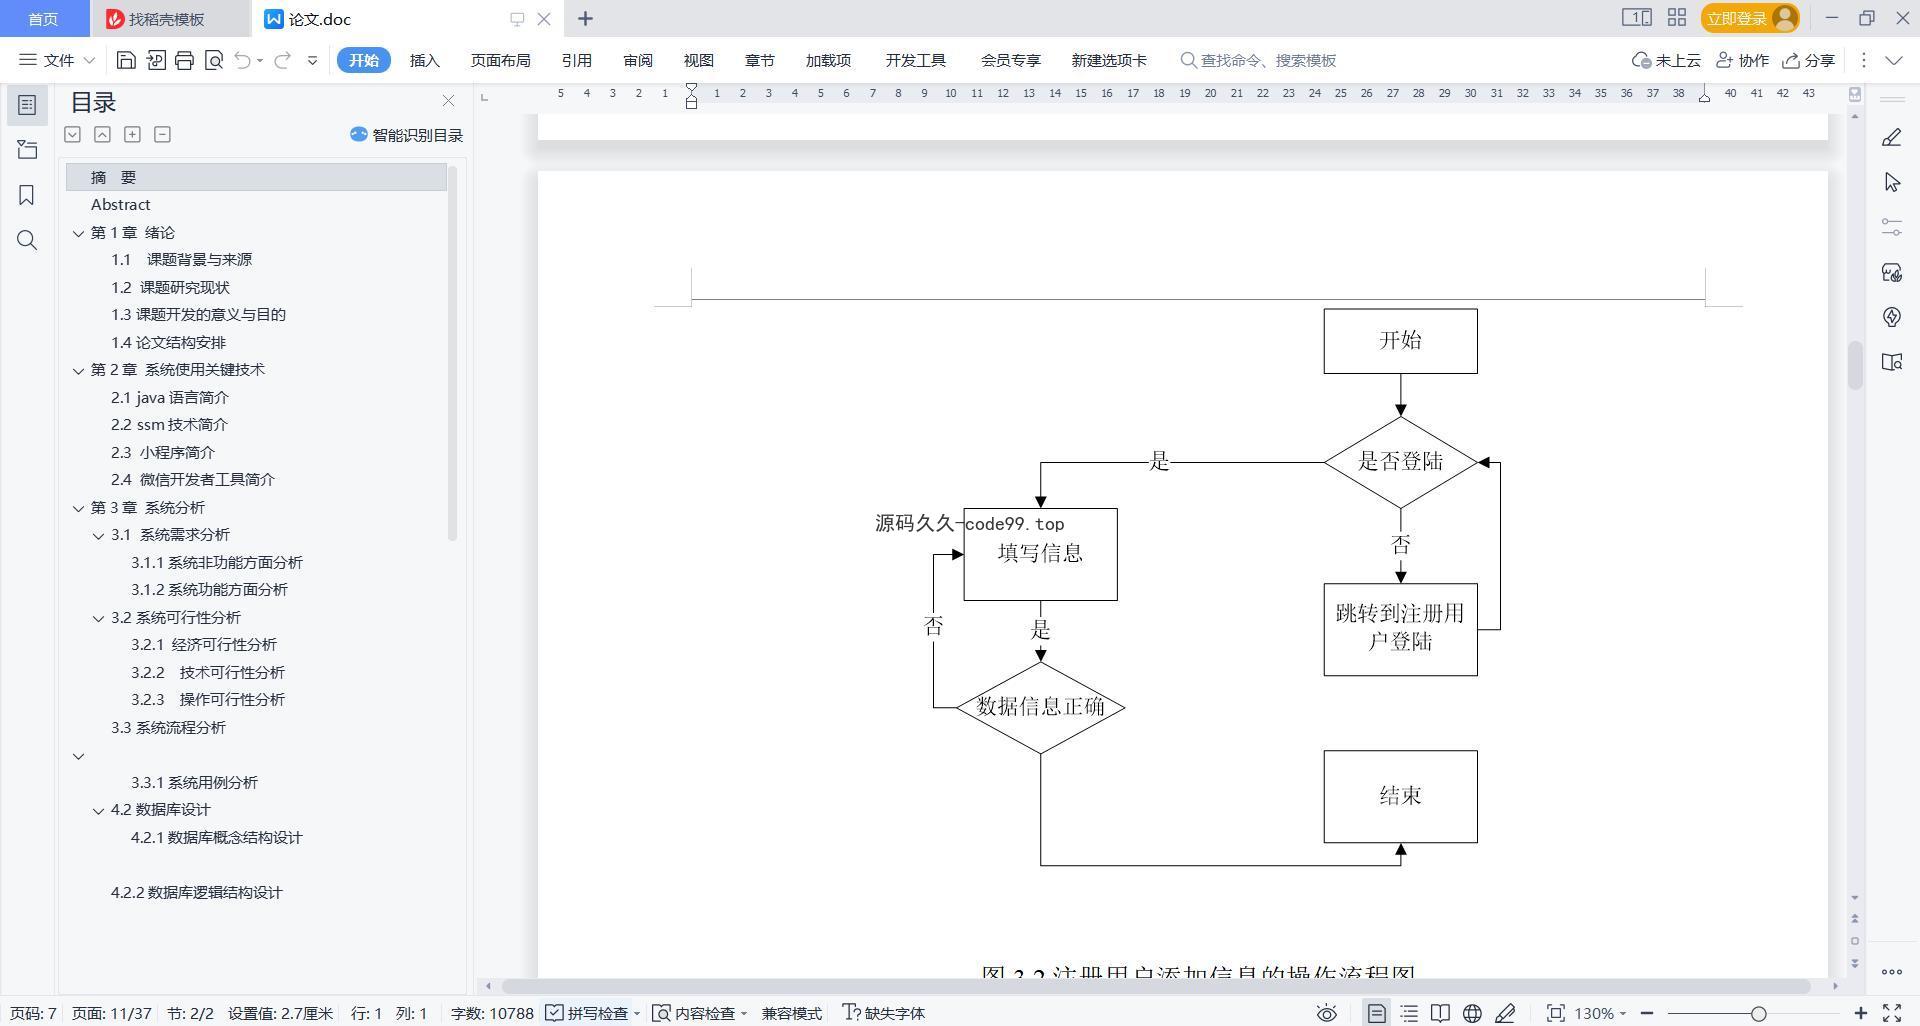Click the pen tool icon in right sidebar
1920x1026 pixels.
tap(1891, 137)
